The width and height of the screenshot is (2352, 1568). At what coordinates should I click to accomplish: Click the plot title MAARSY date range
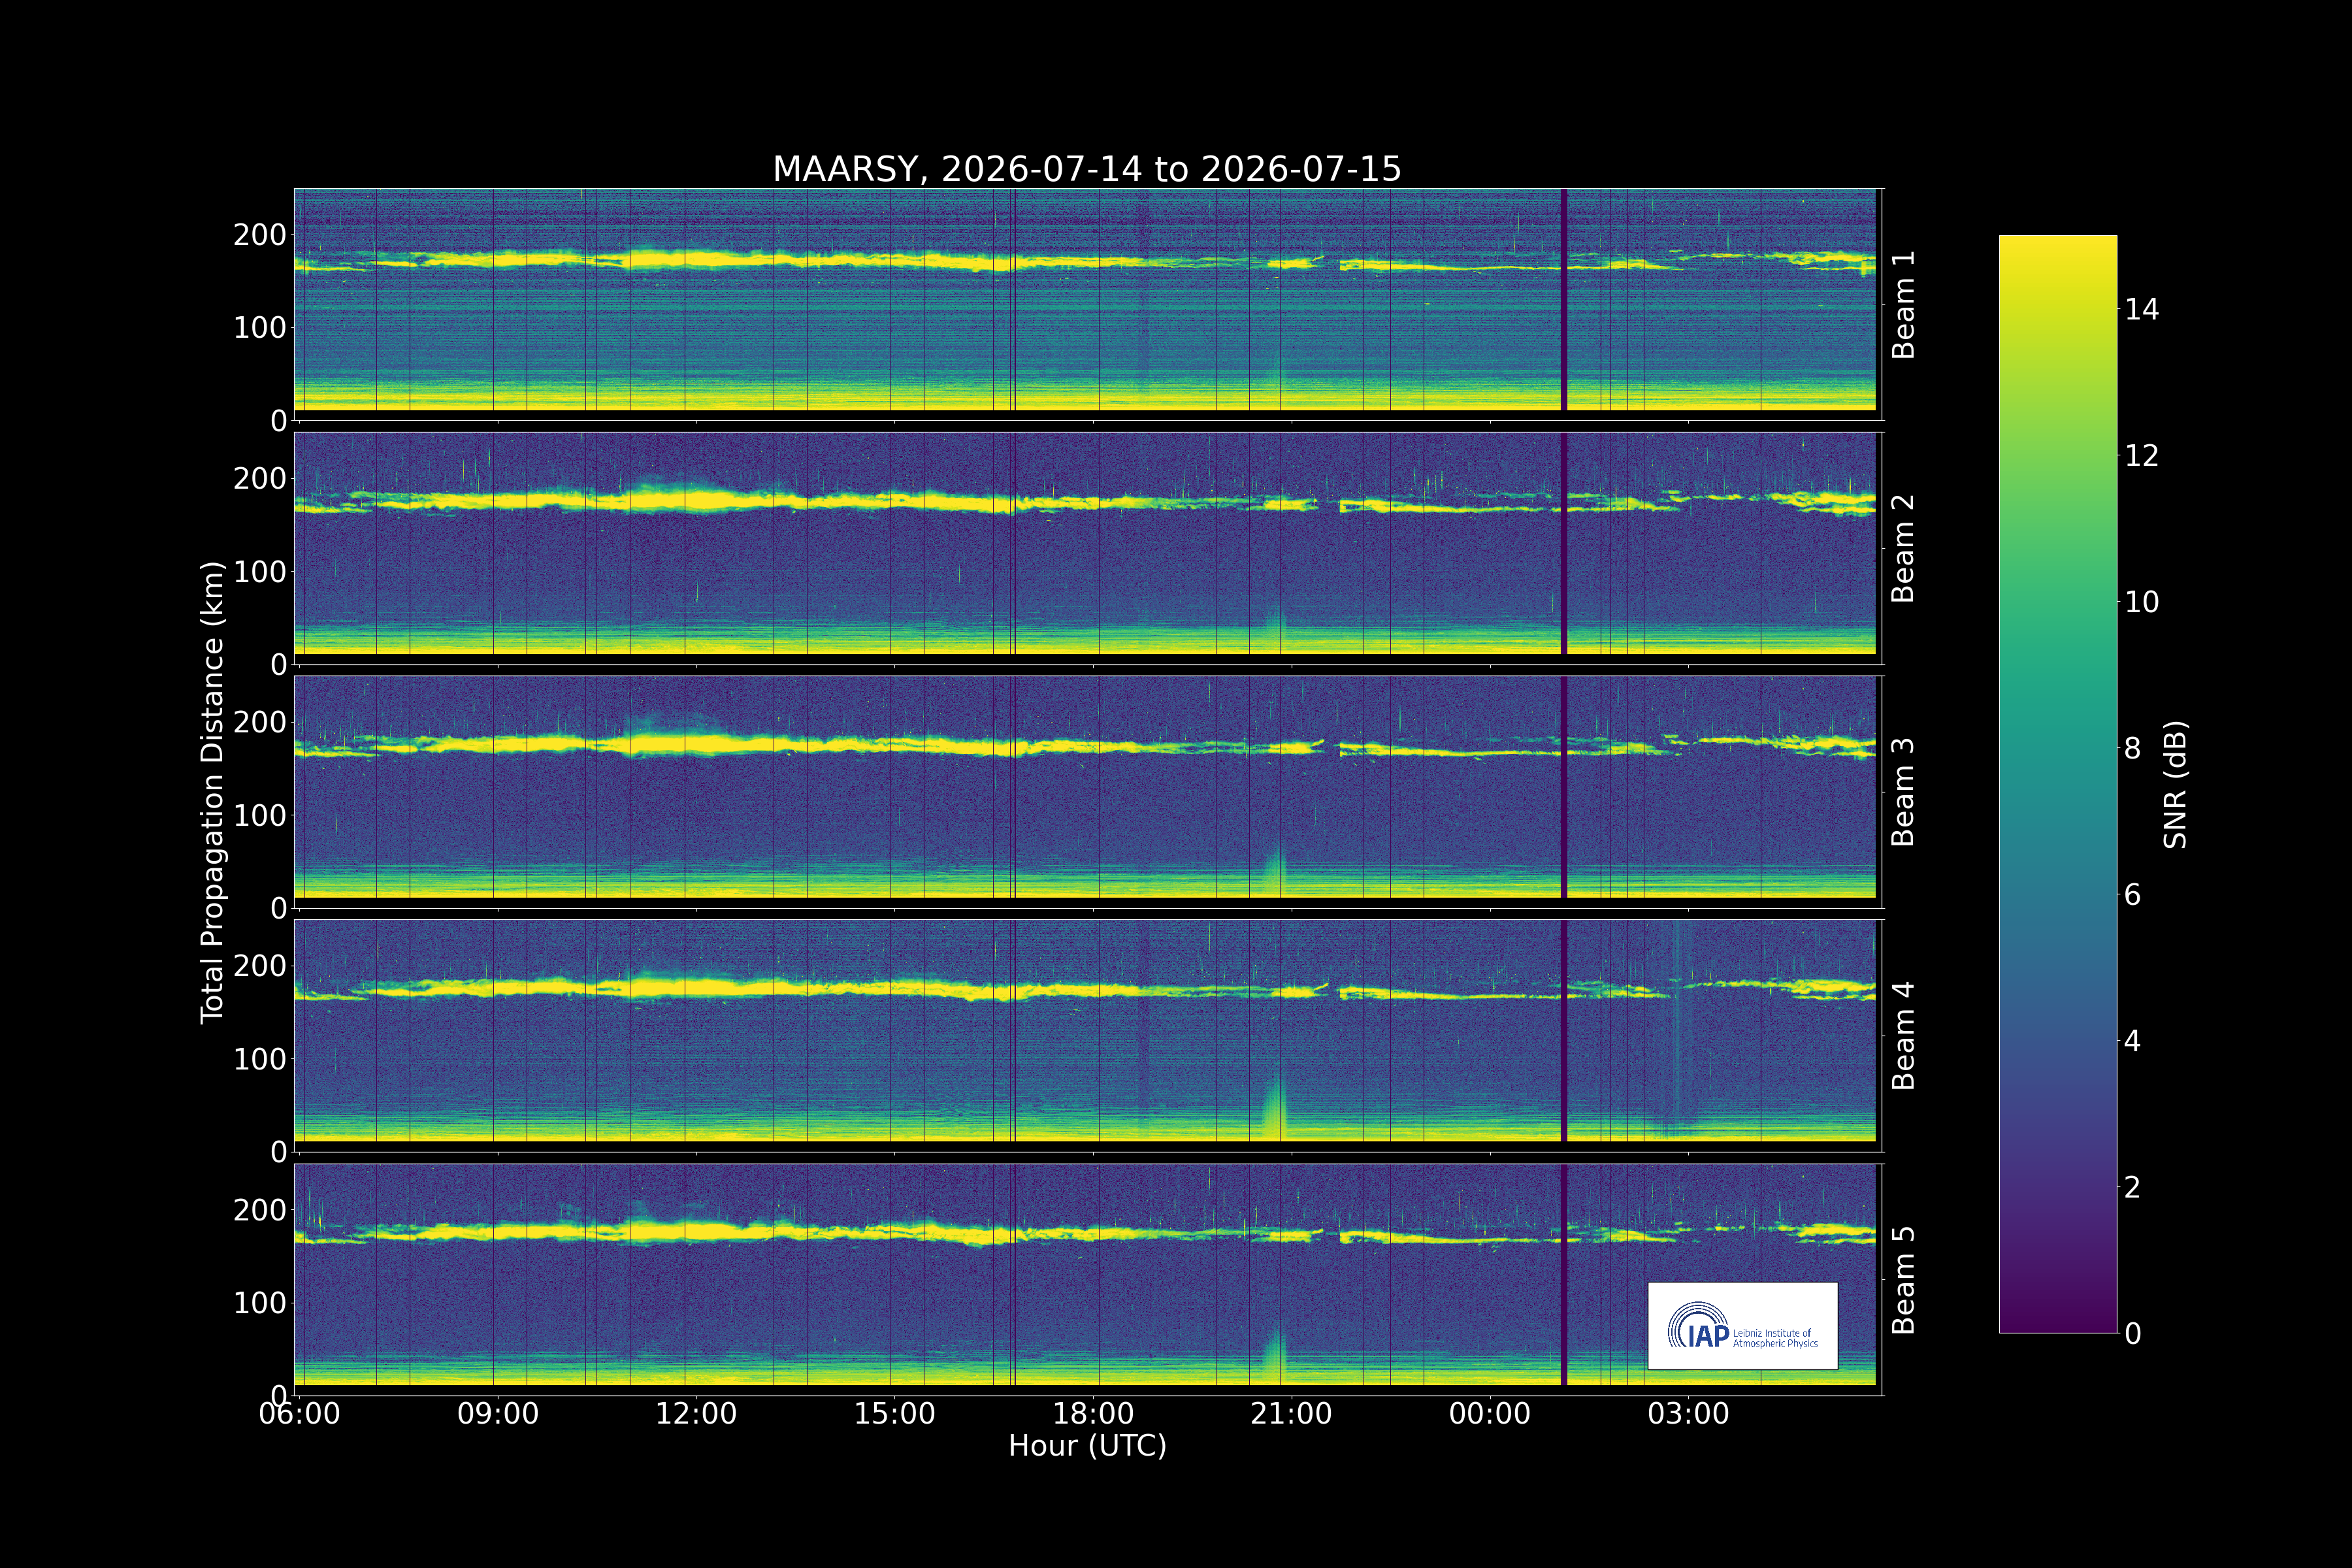pos(1087,169)
